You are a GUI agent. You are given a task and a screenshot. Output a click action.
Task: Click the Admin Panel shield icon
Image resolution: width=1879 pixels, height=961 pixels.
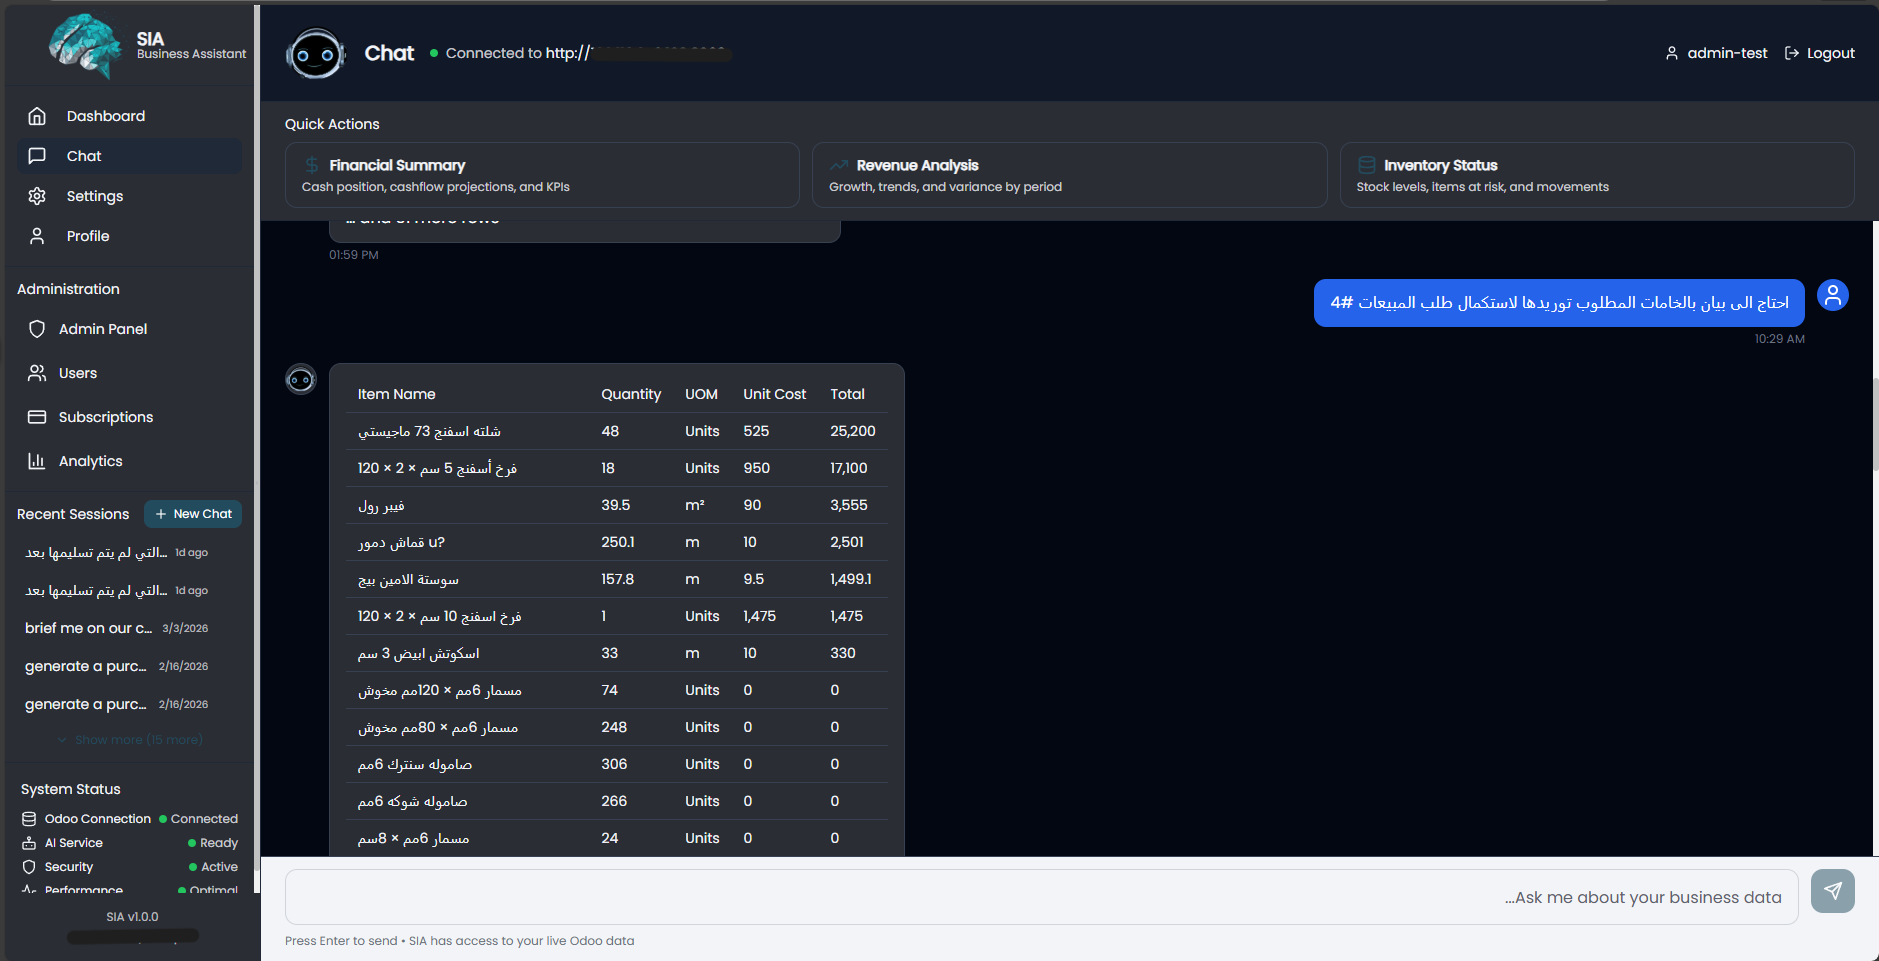[x=37, y=329]
